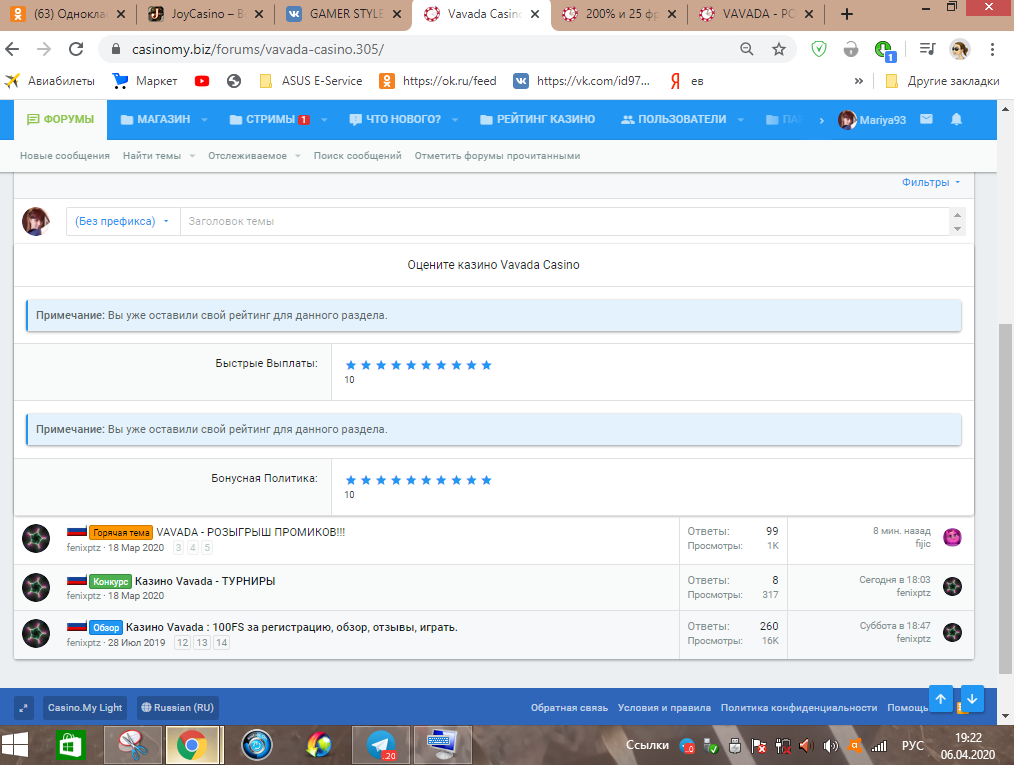1014x765 pixels.
Task: Click the forum scroll-to-bottom arrow button
Action: pos(972,698)
